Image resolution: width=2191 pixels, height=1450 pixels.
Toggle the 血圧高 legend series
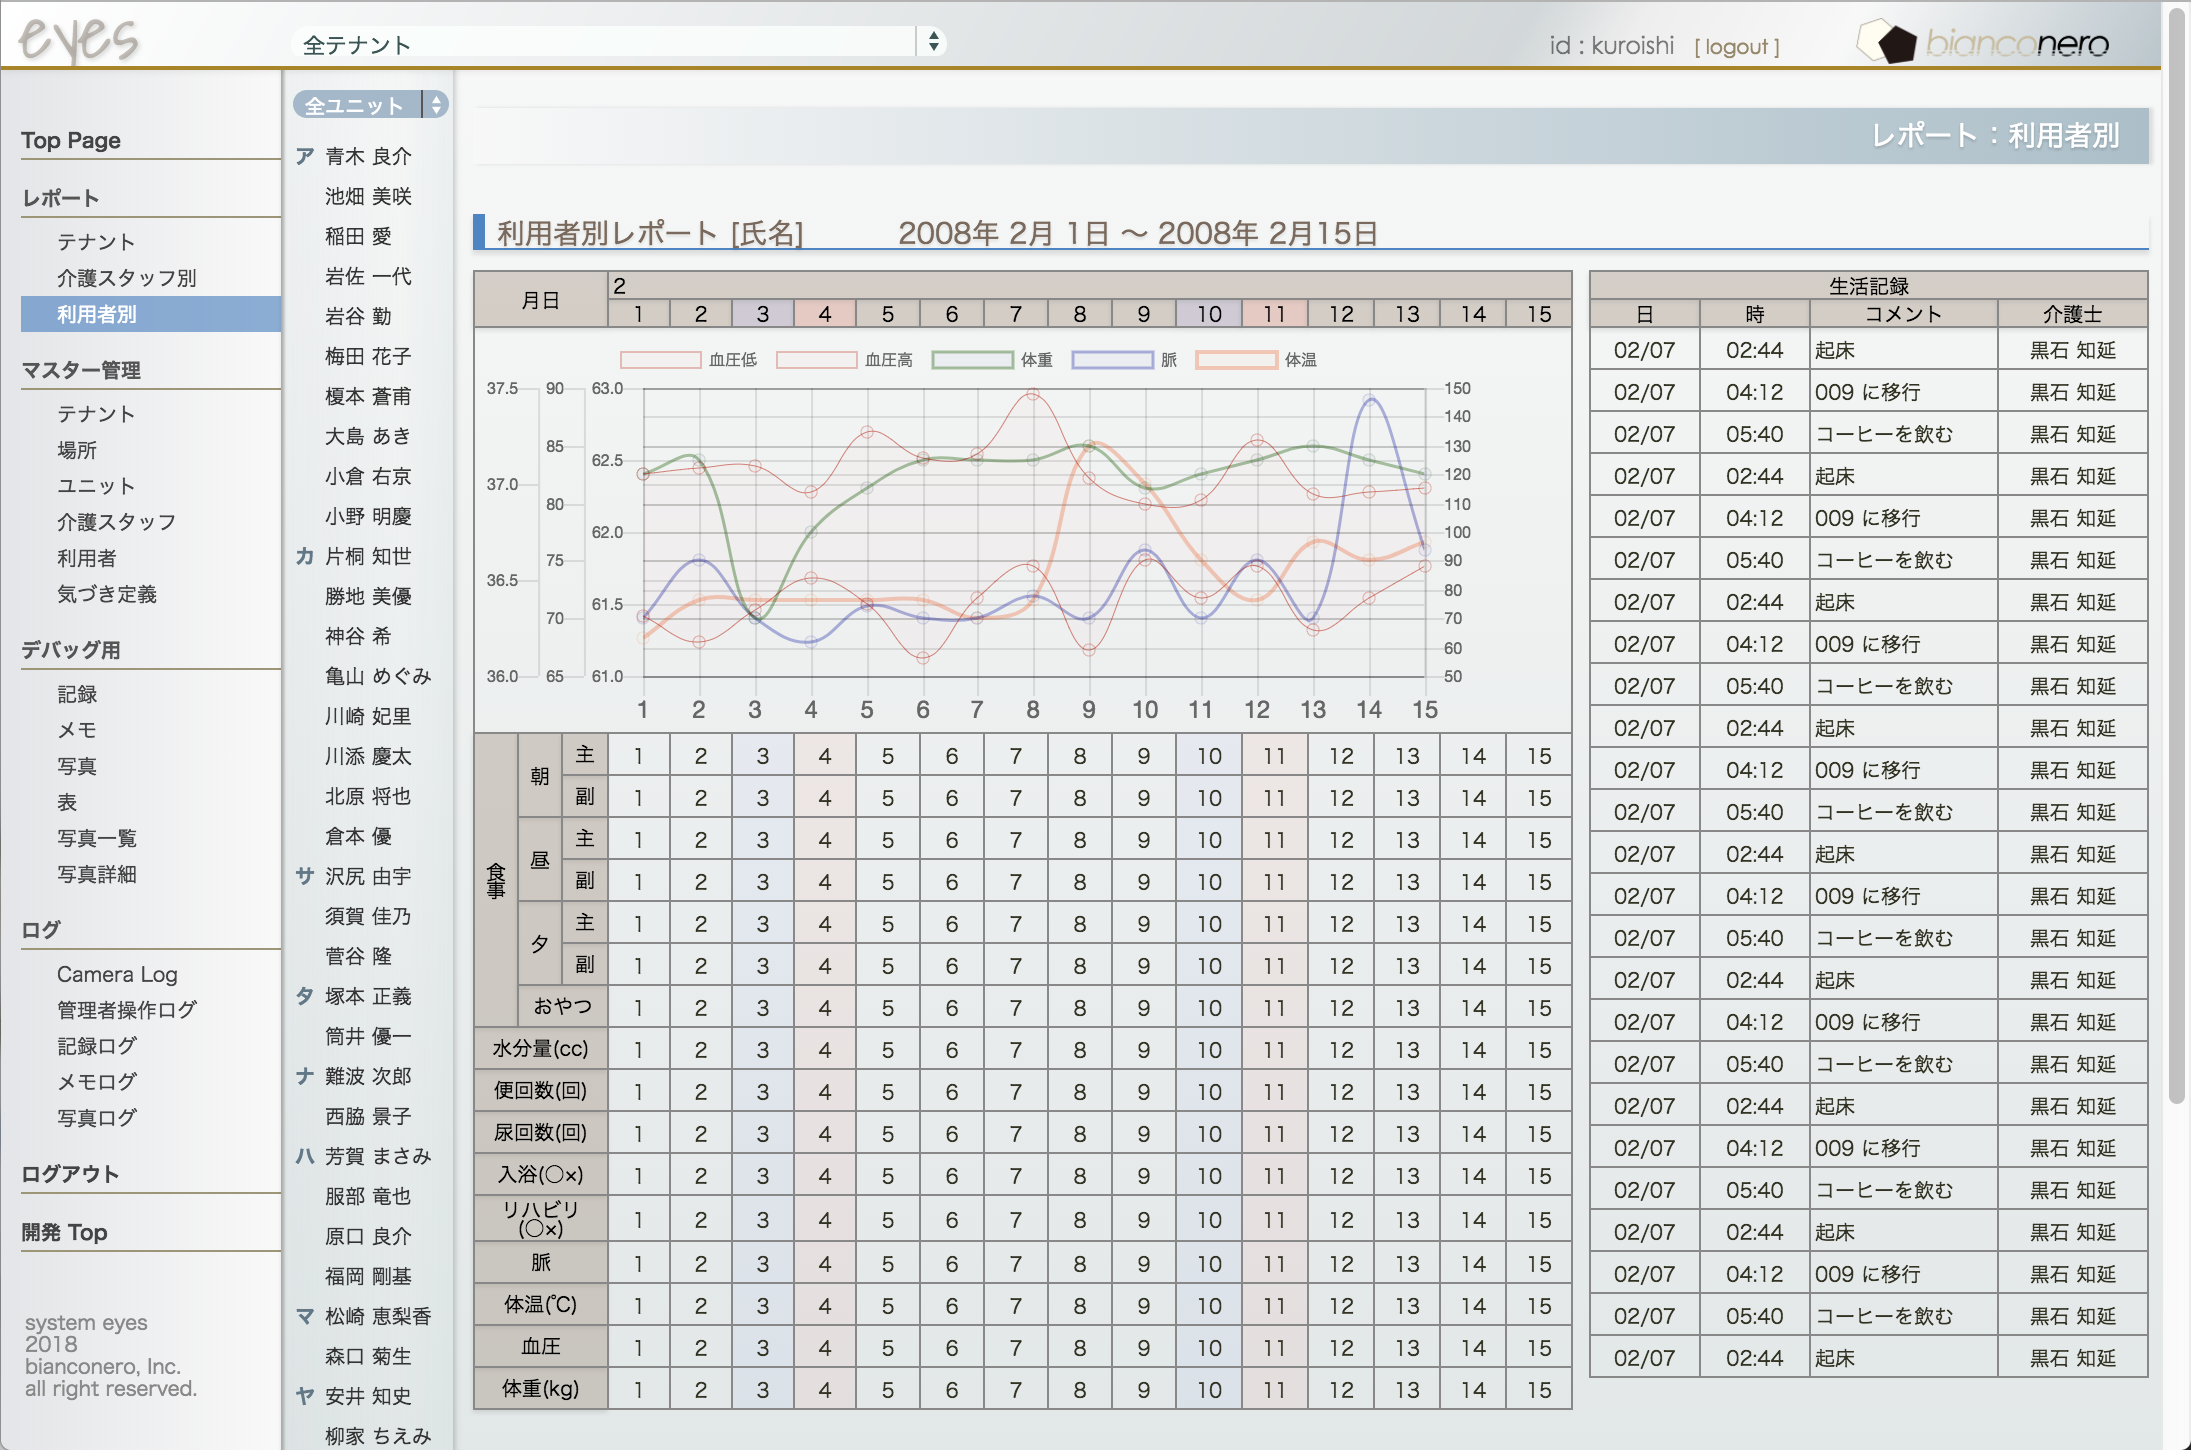[816, 360]
